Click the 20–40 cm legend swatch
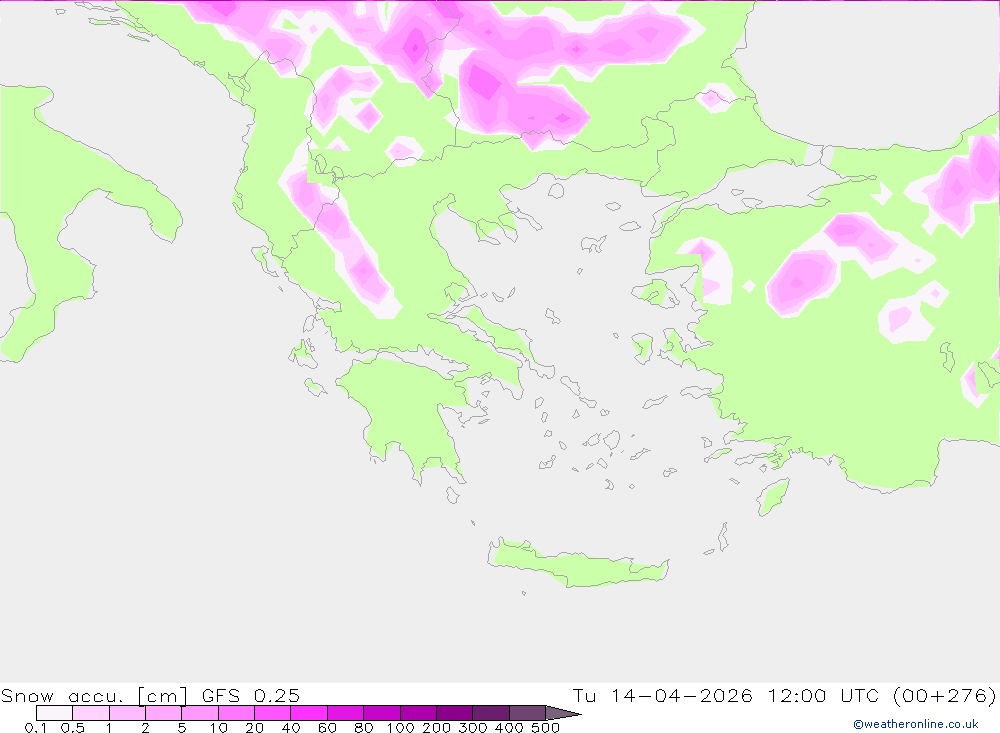The height and width of the screenshot is (733, 1000). coord(273,713)
